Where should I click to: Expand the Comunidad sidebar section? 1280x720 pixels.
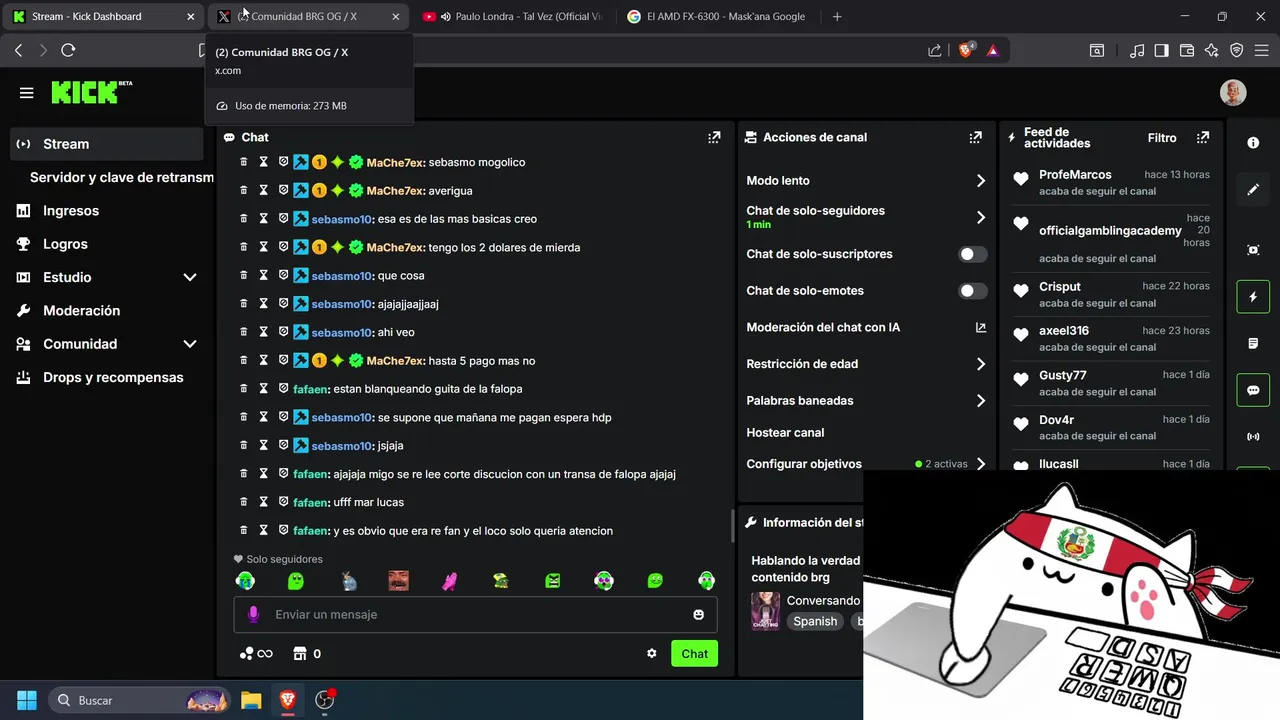[190, 344]
